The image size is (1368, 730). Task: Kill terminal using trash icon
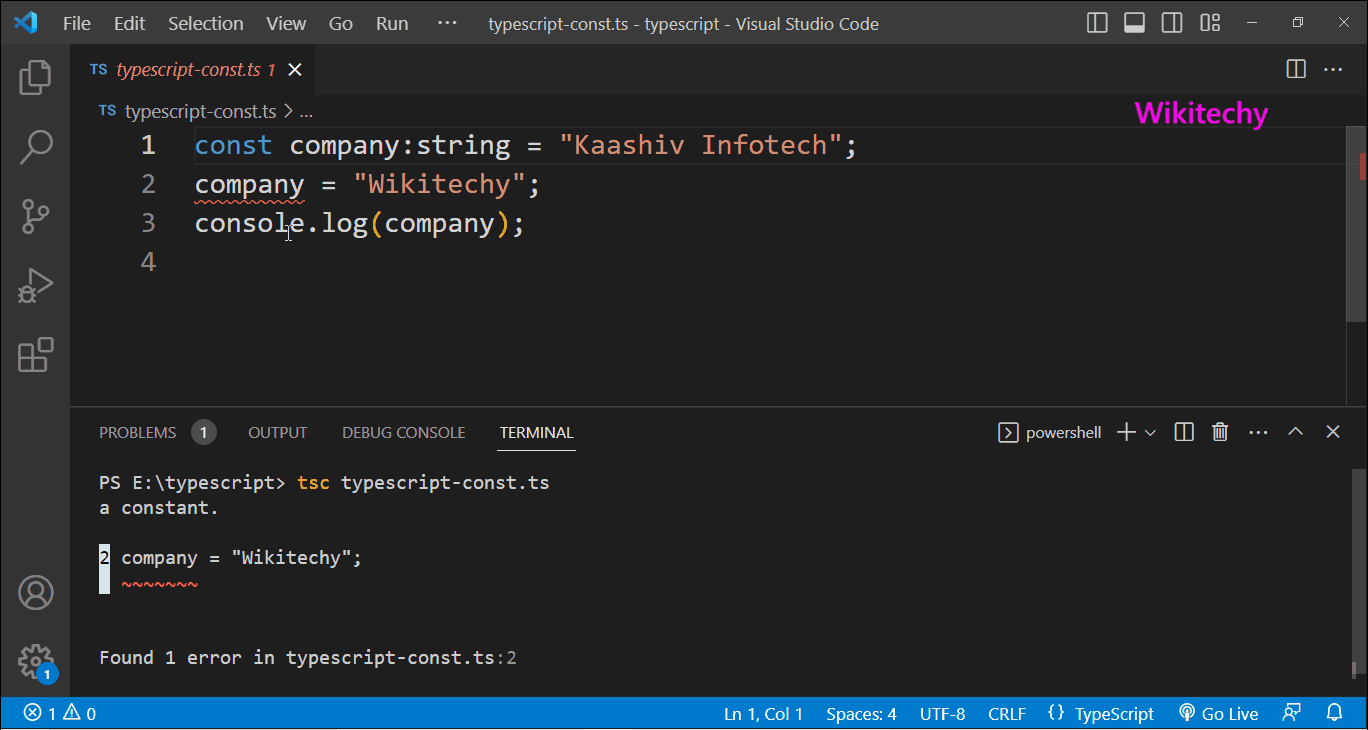coord(1220,432)
